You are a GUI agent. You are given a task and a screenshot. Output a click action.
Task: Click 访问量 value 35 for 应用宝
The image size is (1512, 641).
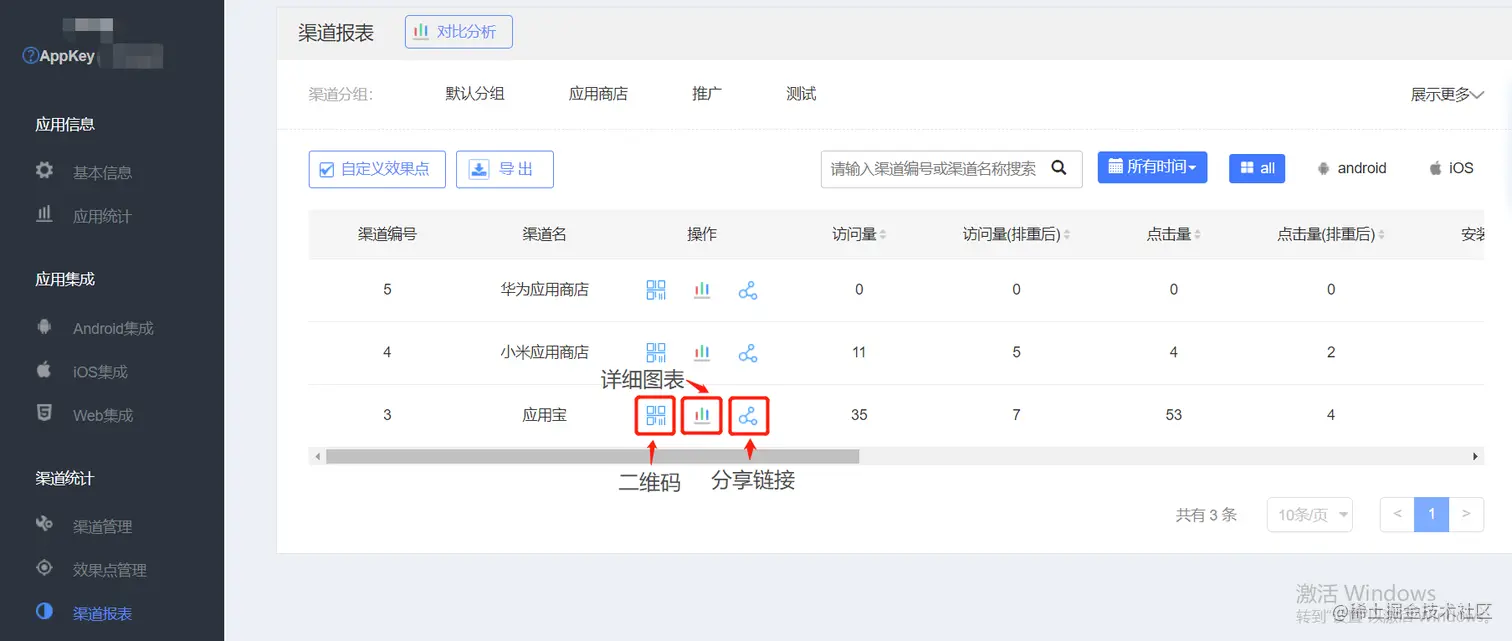(859, 415)
